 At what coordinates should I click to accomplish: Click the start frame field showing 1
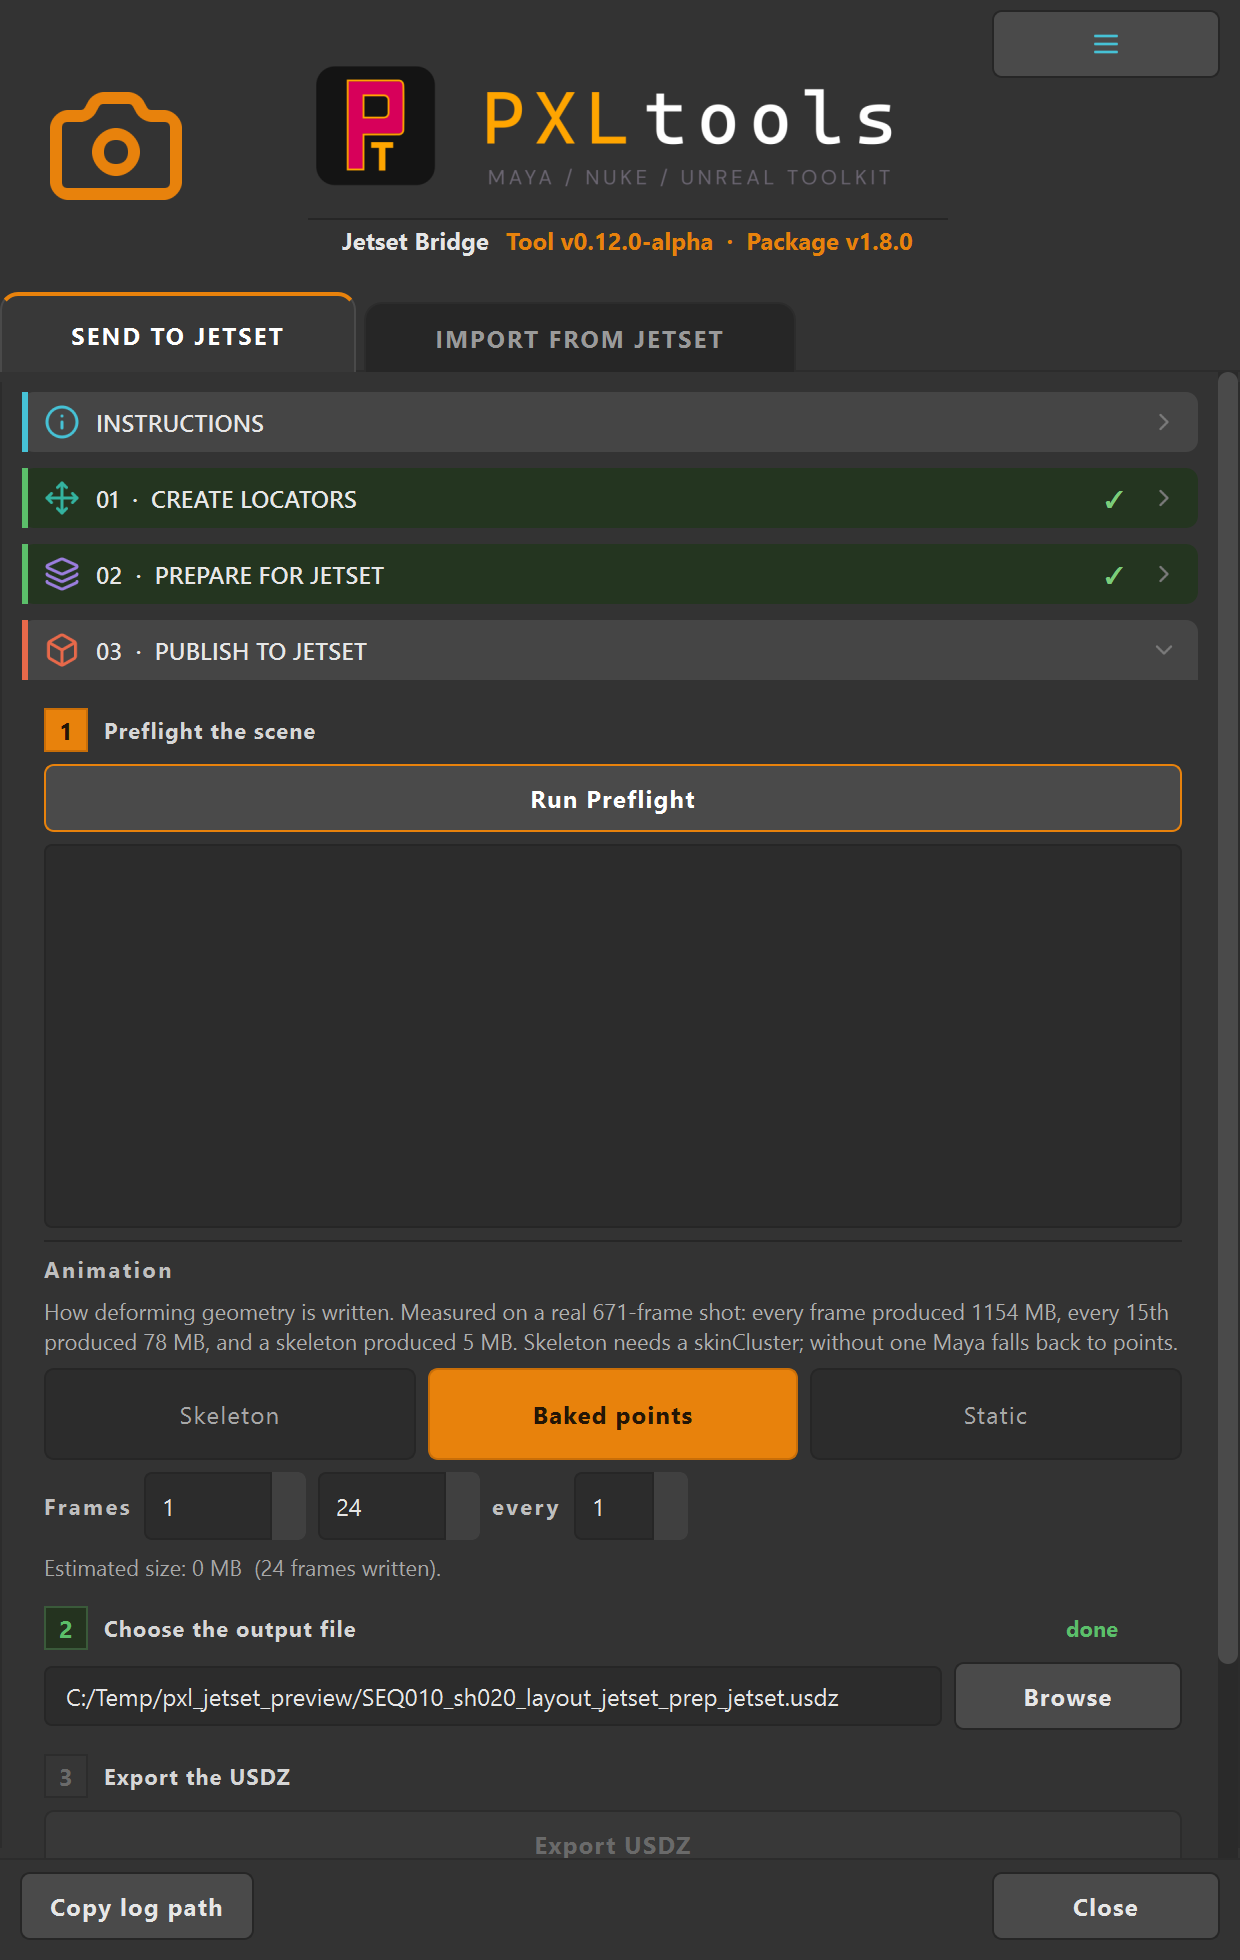209,1507
